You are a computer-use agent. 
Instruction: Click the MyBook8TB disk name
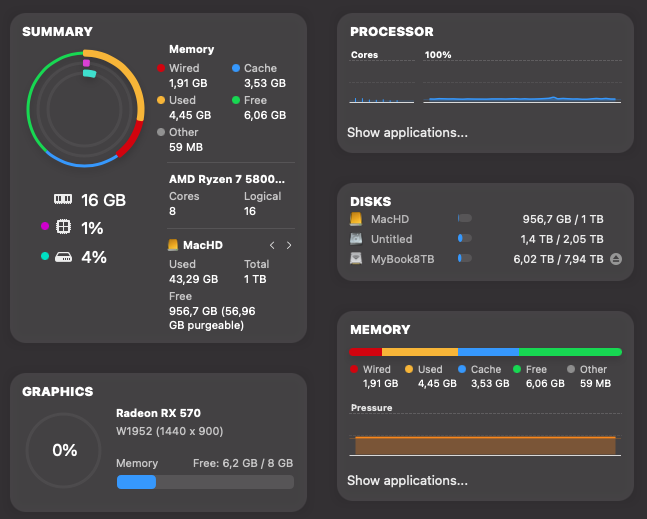[402, 259]
